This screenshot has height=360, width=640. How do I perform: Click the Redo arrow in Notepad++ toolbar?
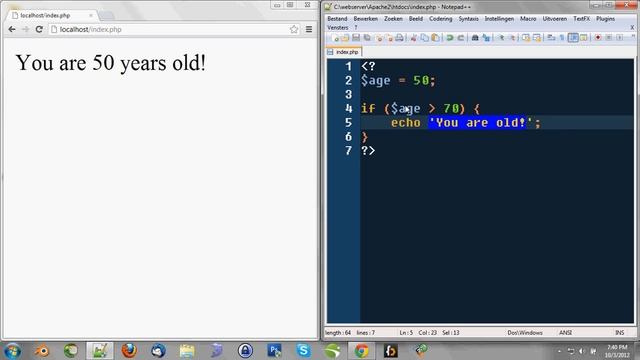(x=460, y=38)
